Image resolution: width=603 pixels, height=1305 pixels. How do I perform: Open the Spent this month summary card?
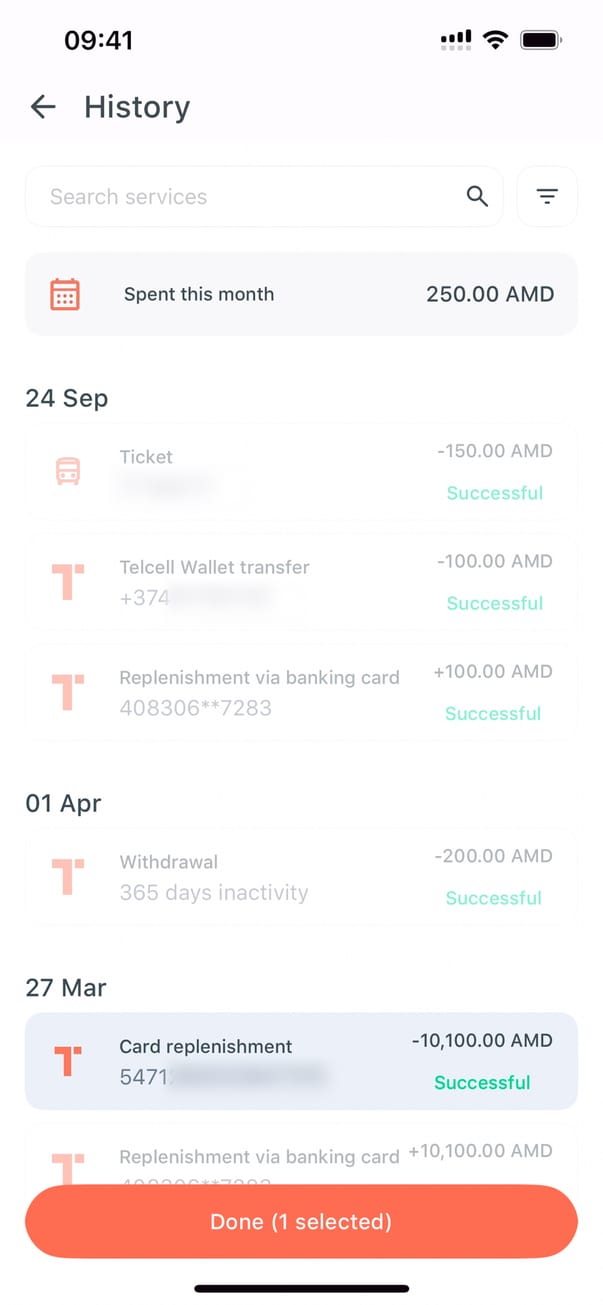[300, 294]
